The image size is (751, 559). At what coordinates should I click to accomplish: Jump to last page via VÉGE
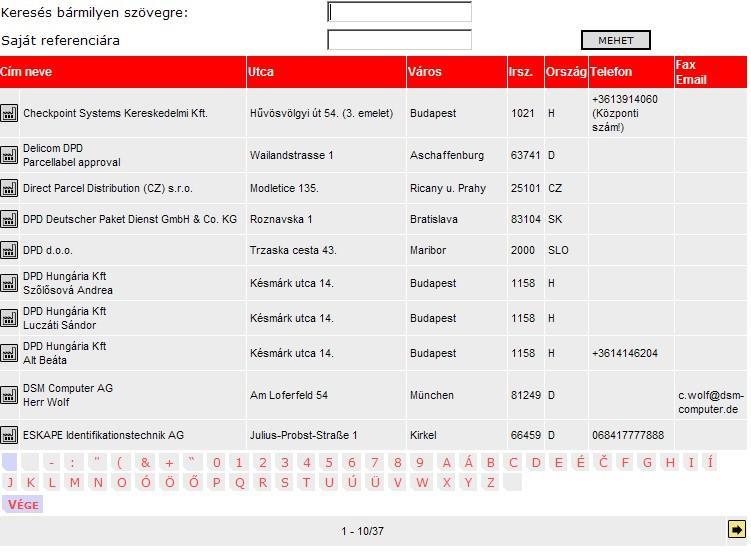(x=23, y=505)
